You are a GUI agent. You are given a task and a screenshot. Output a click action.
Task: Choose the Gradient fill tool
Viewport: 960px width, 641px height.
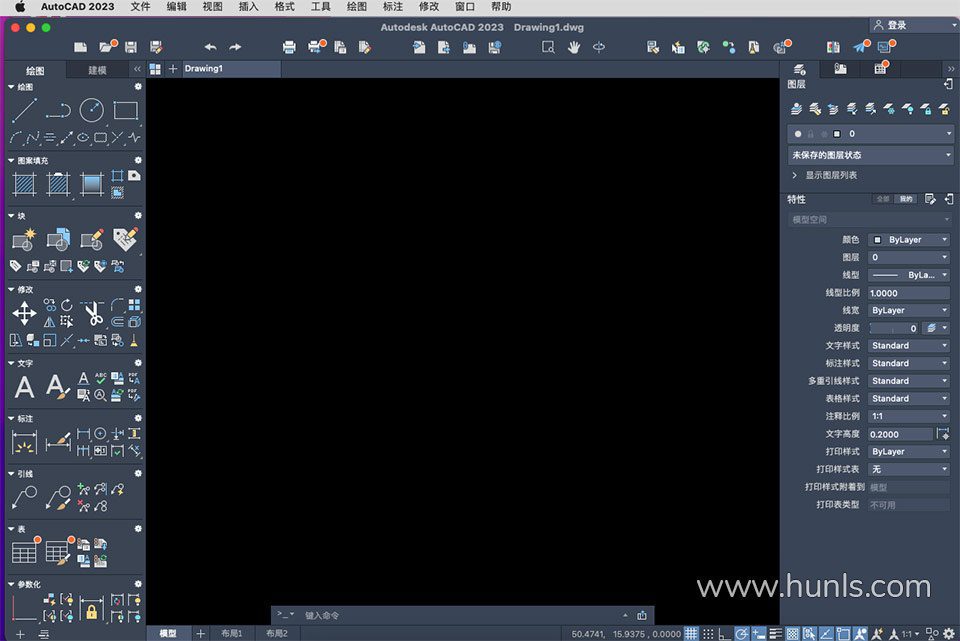point(92,184)
